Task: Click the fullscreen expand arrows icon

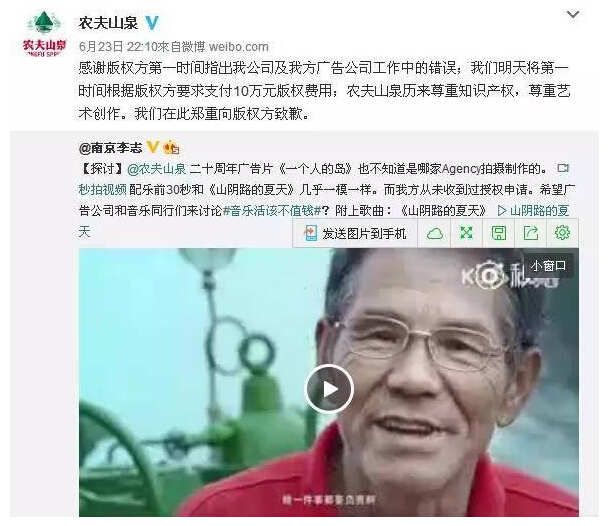Action: coord(467,233)
